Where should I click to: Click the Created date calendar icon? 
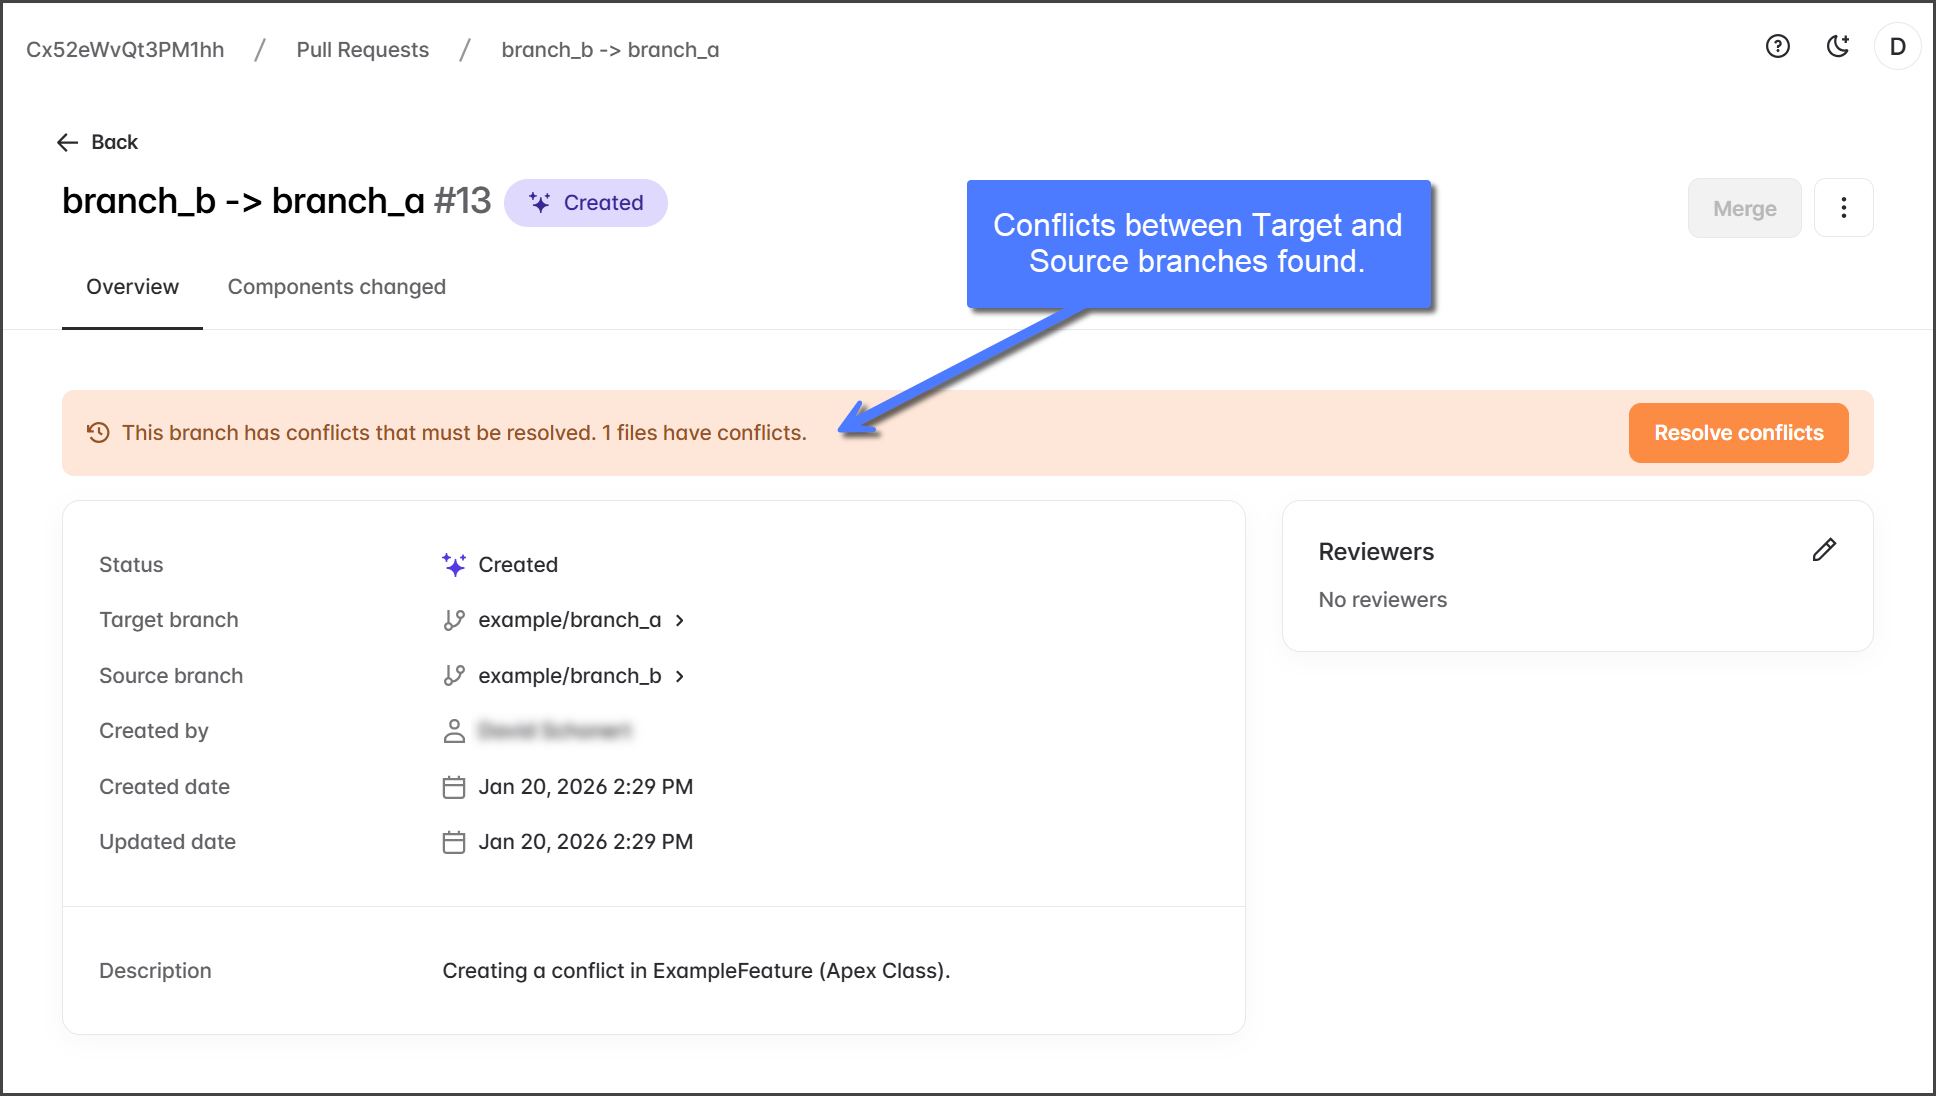[454, 788]
